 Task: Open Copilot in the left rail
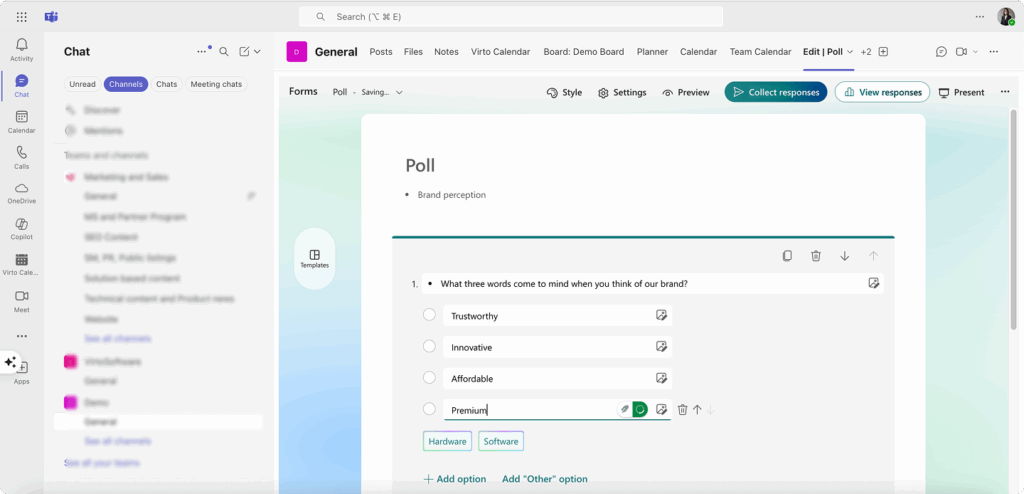(x=22, y=229)
